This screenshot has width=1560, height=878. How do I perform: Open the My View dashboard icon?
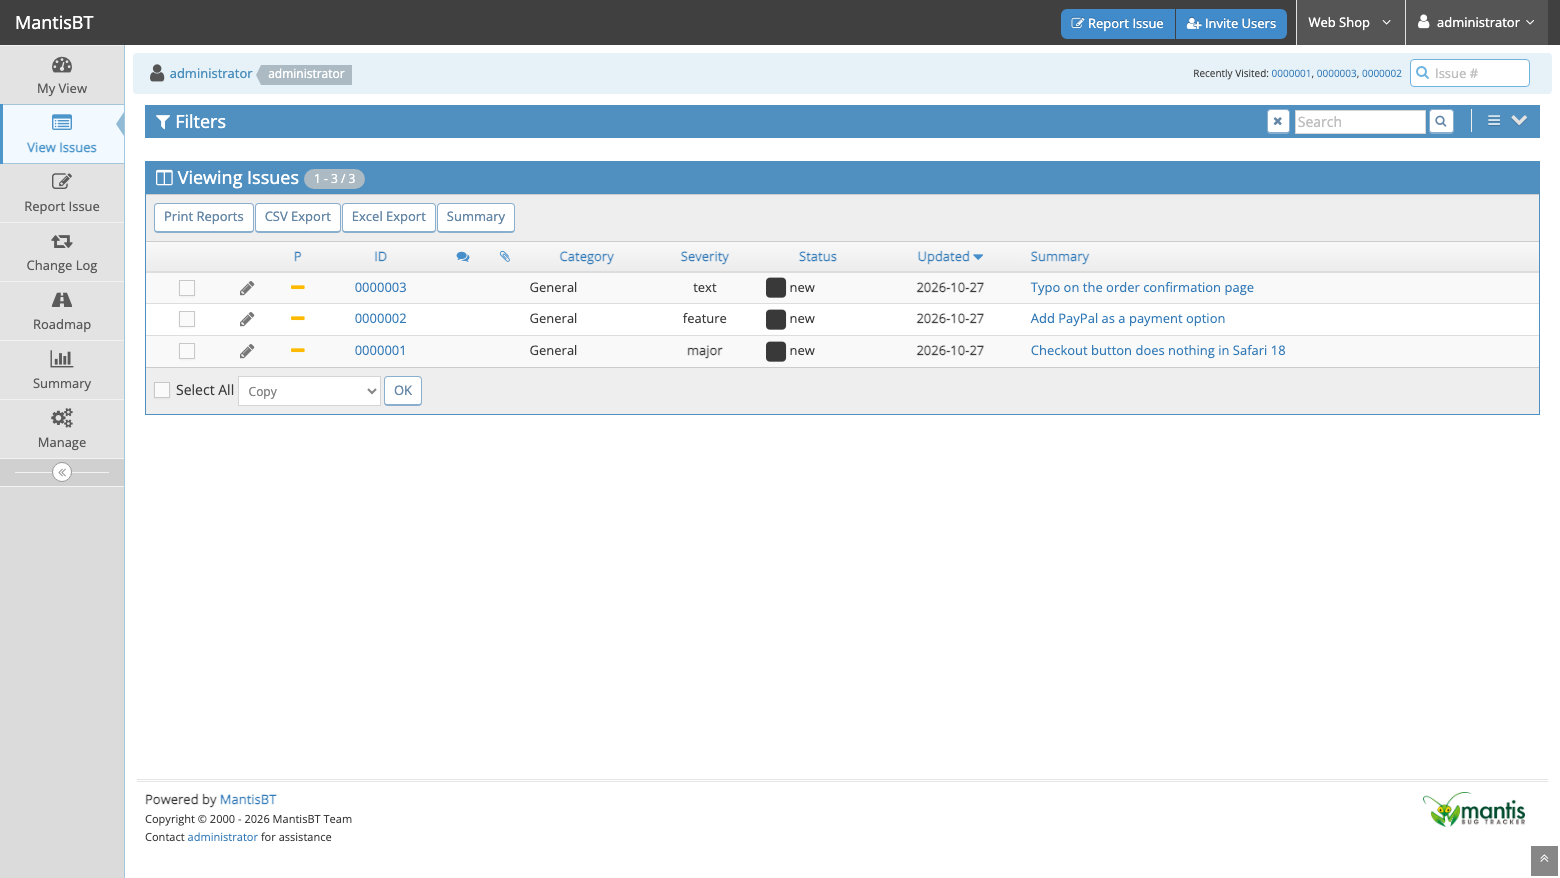(62, 66)
